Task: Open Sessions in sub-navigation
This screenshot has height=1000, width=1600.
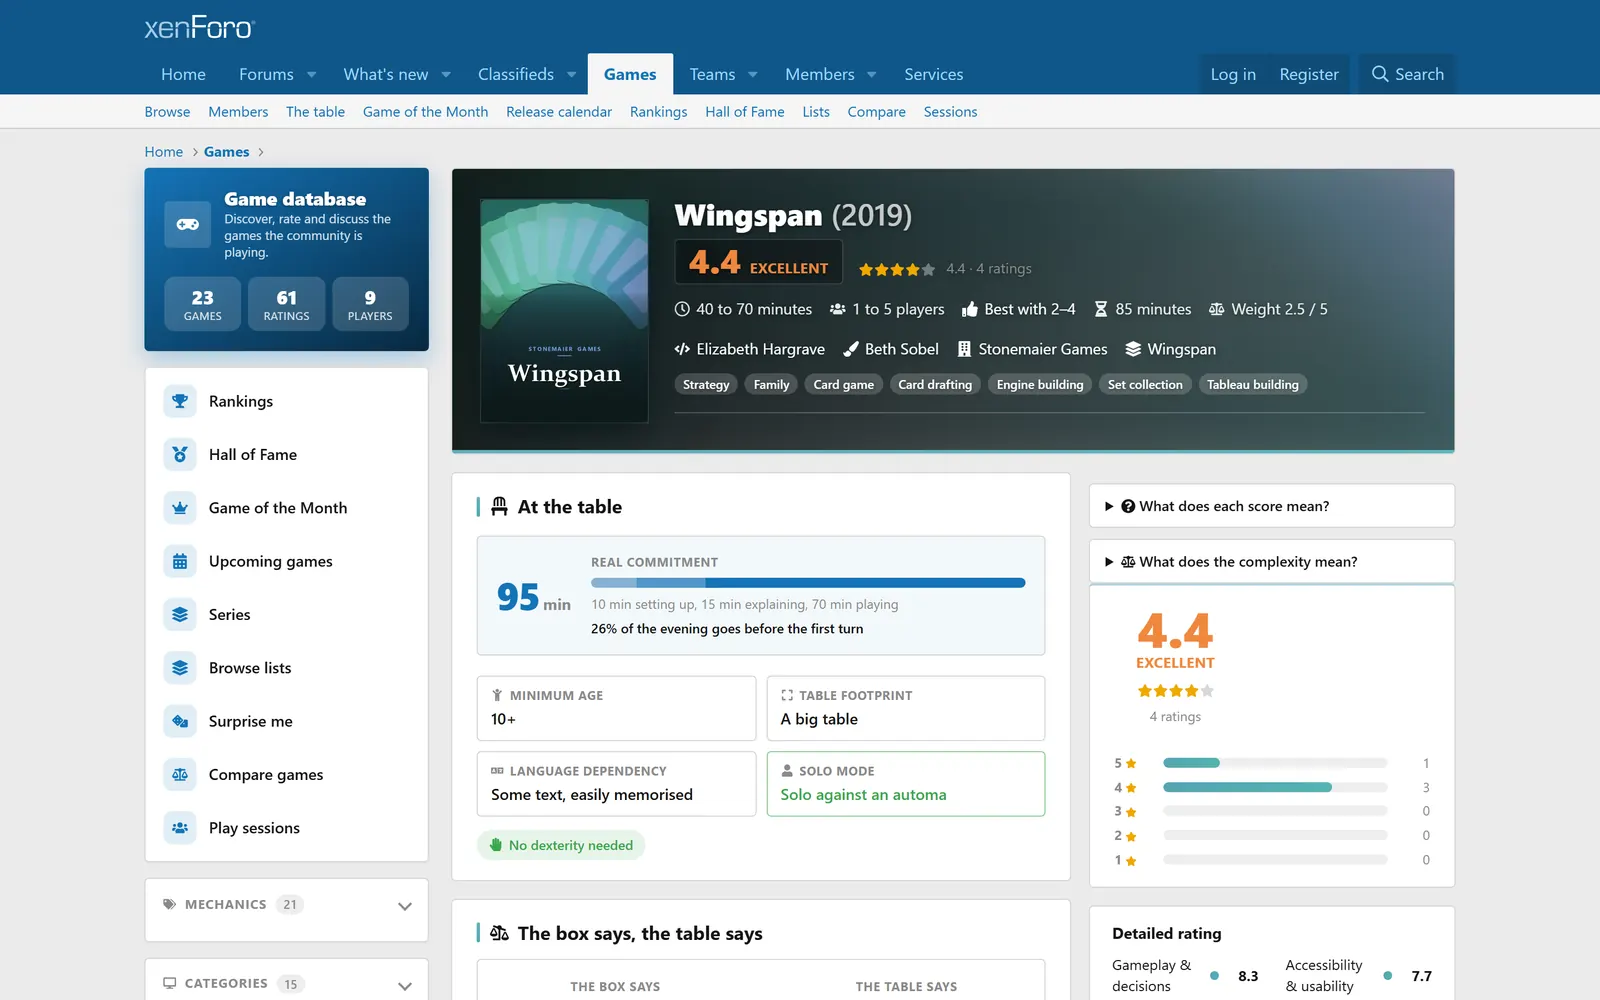Action: click(x=950, y=112)
